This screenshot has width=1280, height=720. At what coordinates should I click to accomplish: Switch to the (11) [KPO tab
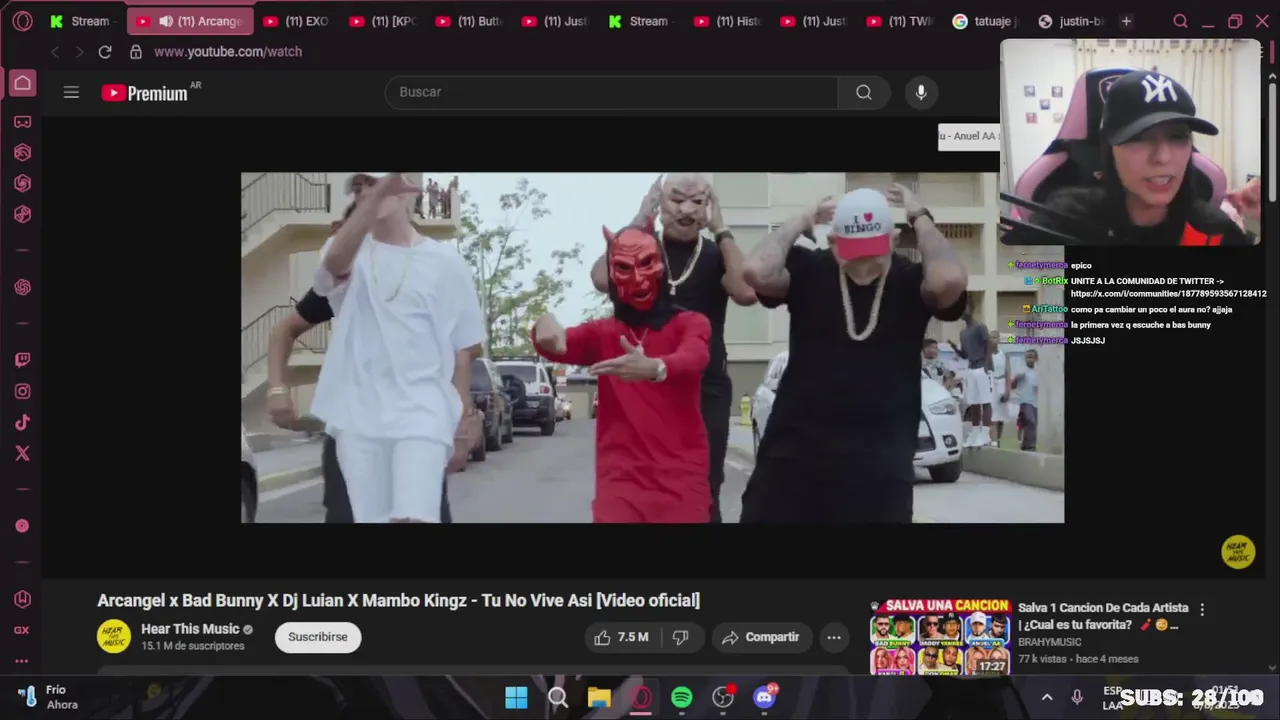click(x=383, y=21)
